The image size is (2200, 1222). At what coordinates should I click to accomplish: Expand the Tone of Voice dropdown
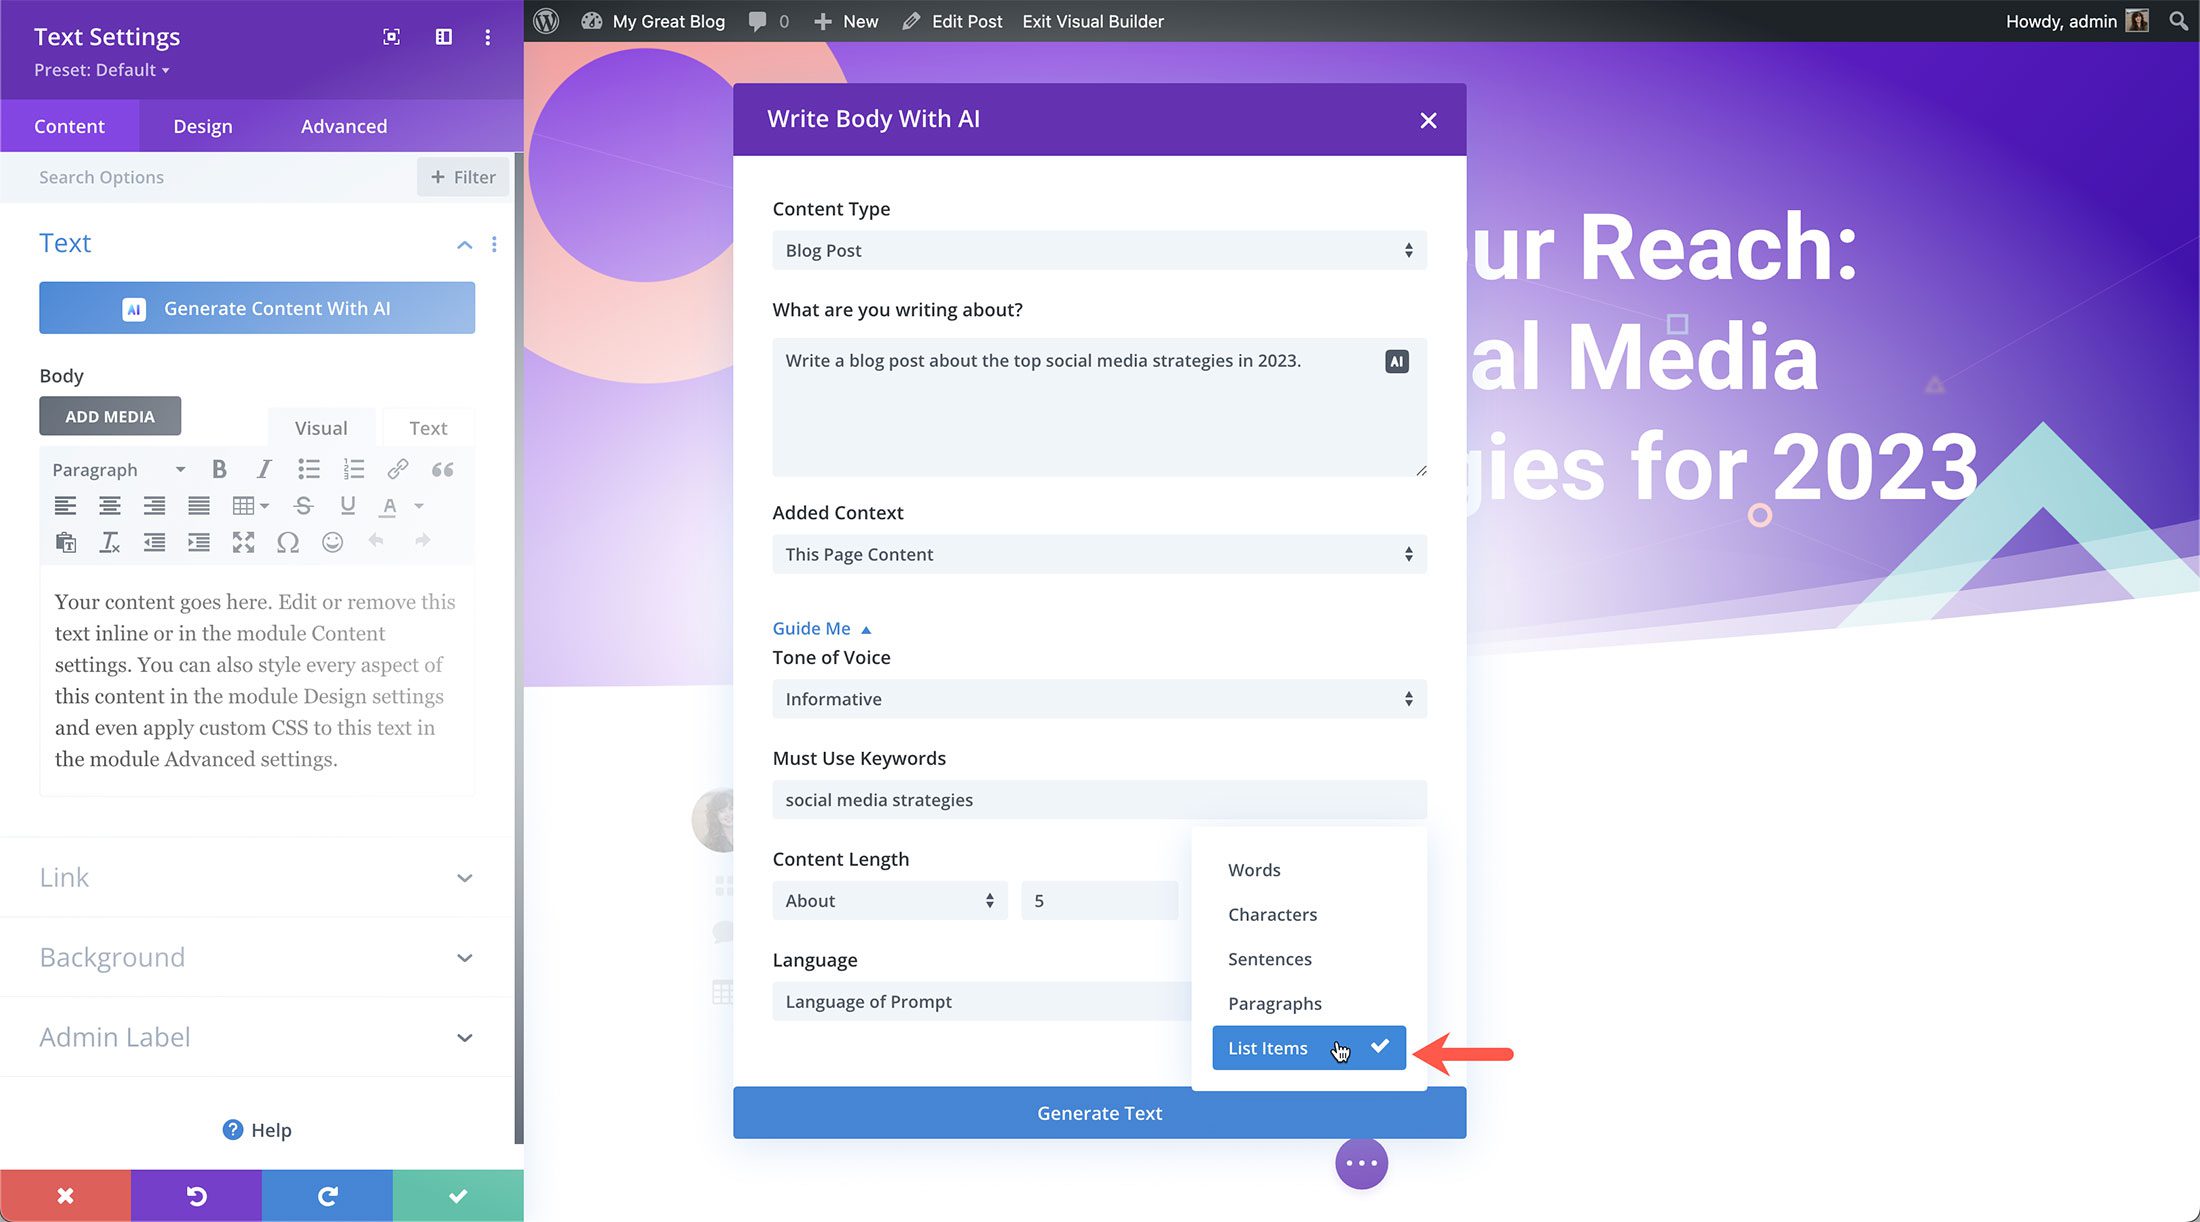(1097, 698)
